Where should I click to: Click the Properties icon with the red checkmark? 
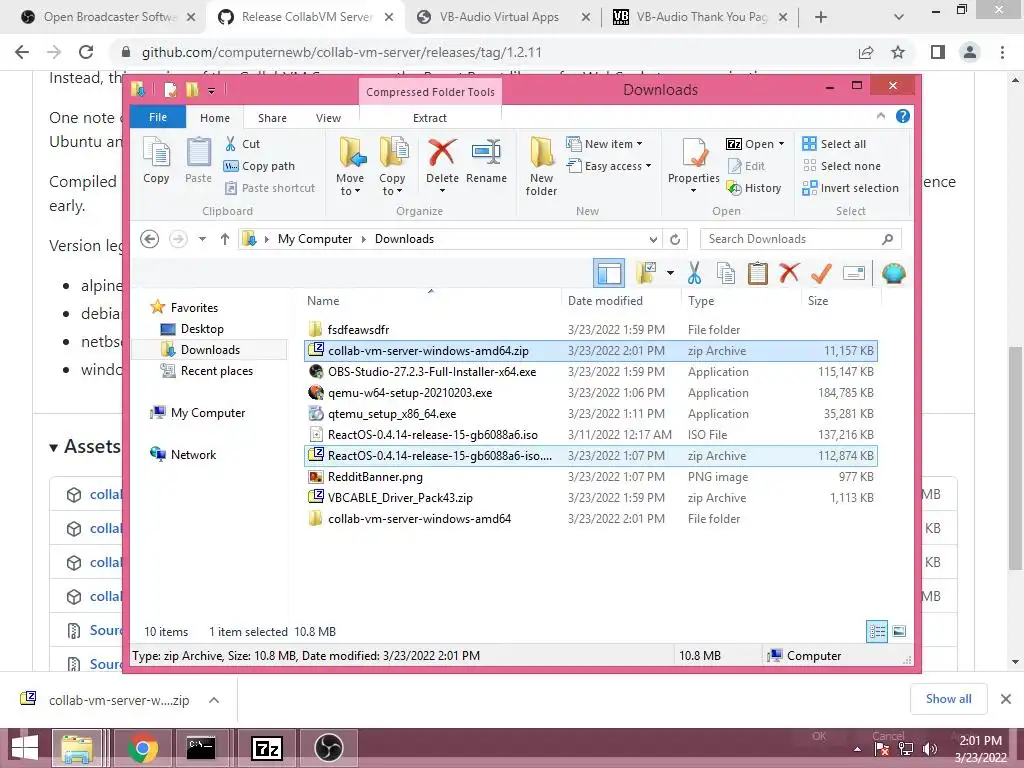[694, 153]
